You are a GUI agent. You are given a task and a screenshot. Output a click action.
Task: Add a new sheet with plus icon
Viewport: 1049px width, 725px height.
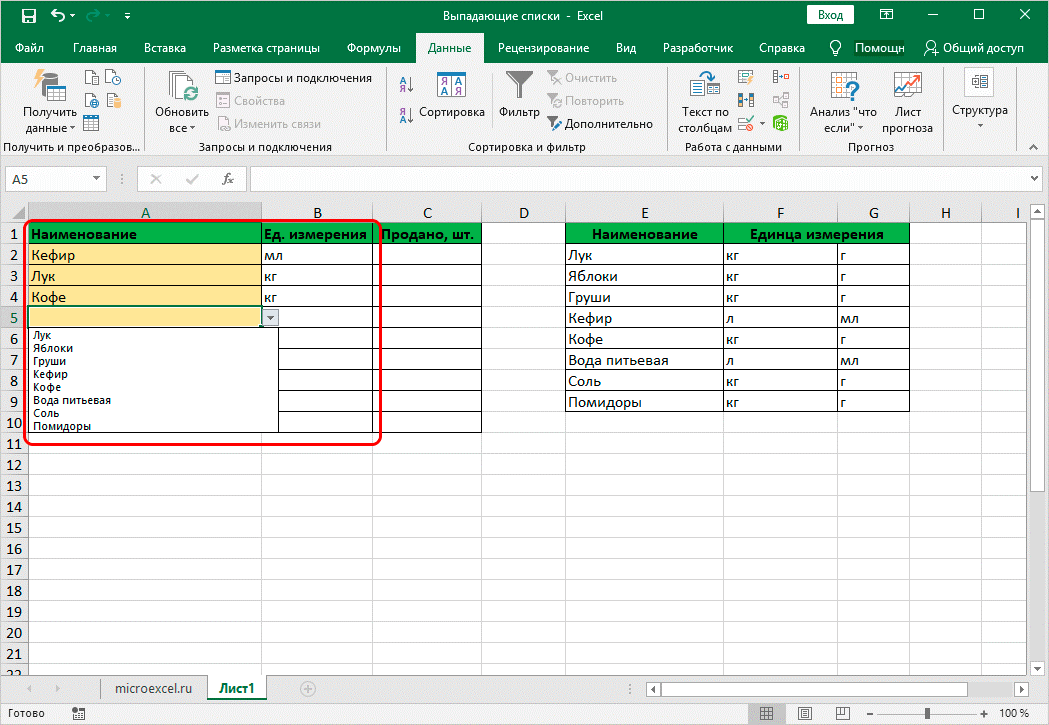[308, 688]
